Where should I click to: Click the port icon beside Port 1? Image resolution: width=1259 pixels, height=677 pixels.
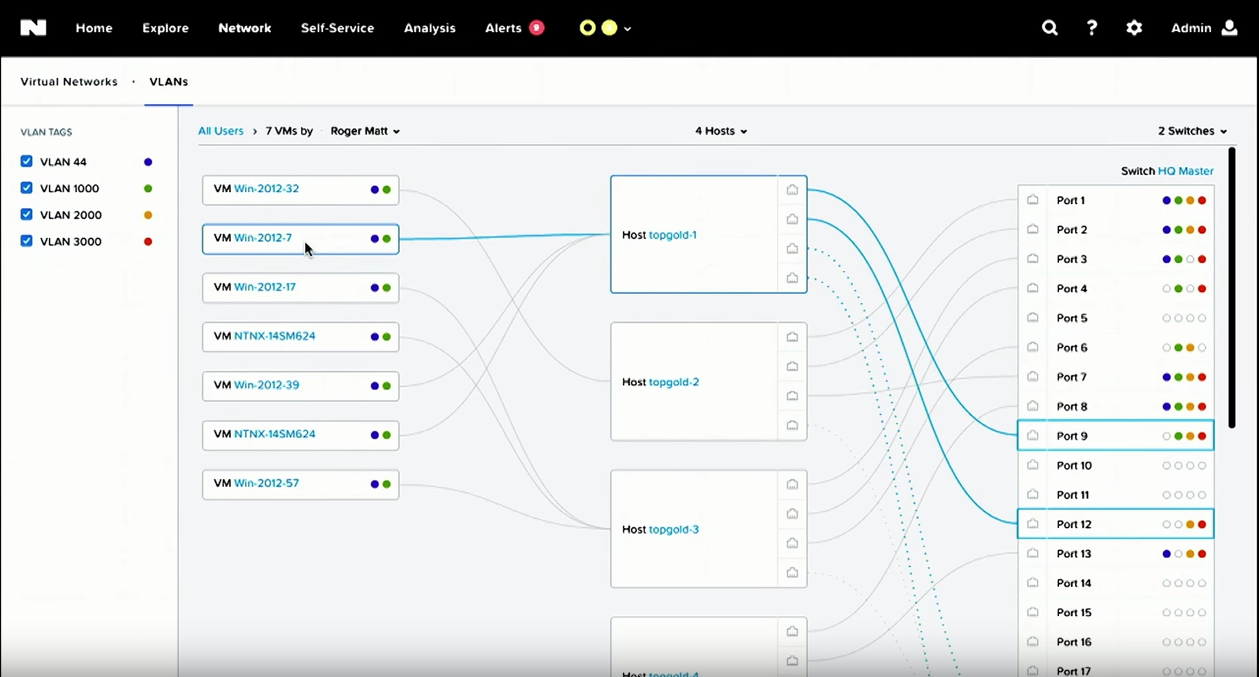point(1033,200)
